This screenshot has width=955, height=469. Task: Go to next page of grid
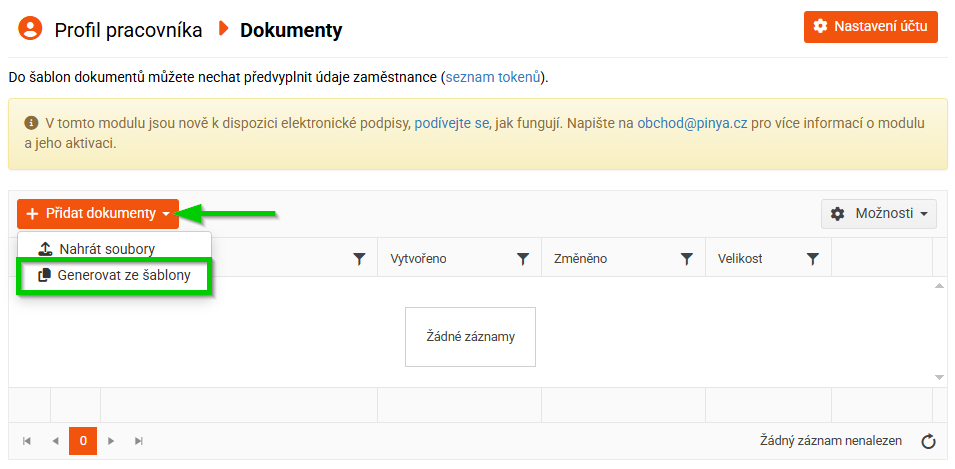pyautogui.click(x=111, y=441)
